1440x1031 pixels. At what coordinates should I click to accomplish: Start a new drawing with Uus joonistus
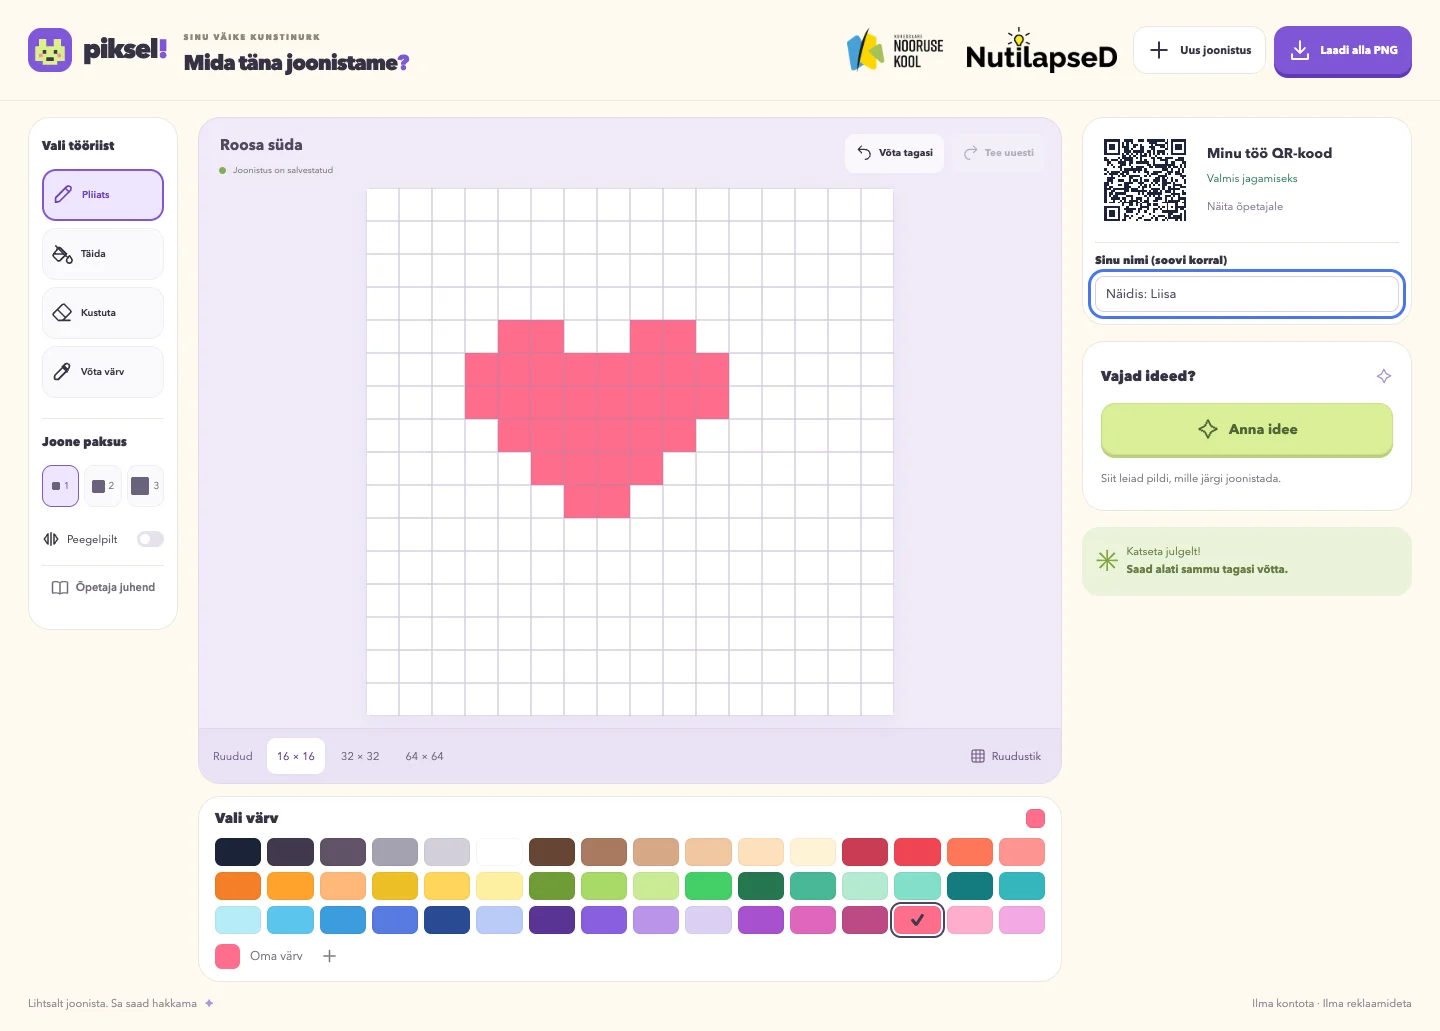tap(1199, 50)
